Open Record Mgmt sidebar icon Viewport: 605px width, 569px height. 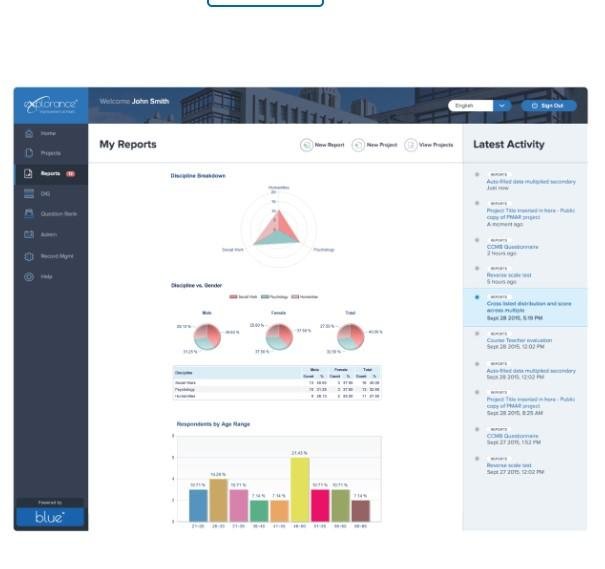pyautogui.click(x=29, y=256)
